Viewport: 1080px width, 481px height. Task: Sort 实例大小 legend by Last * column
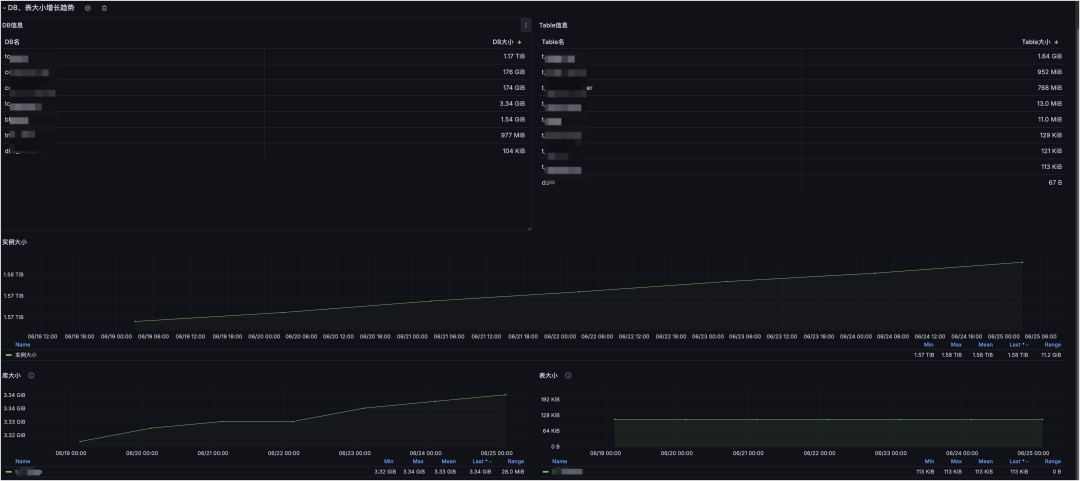[1020, 345]
